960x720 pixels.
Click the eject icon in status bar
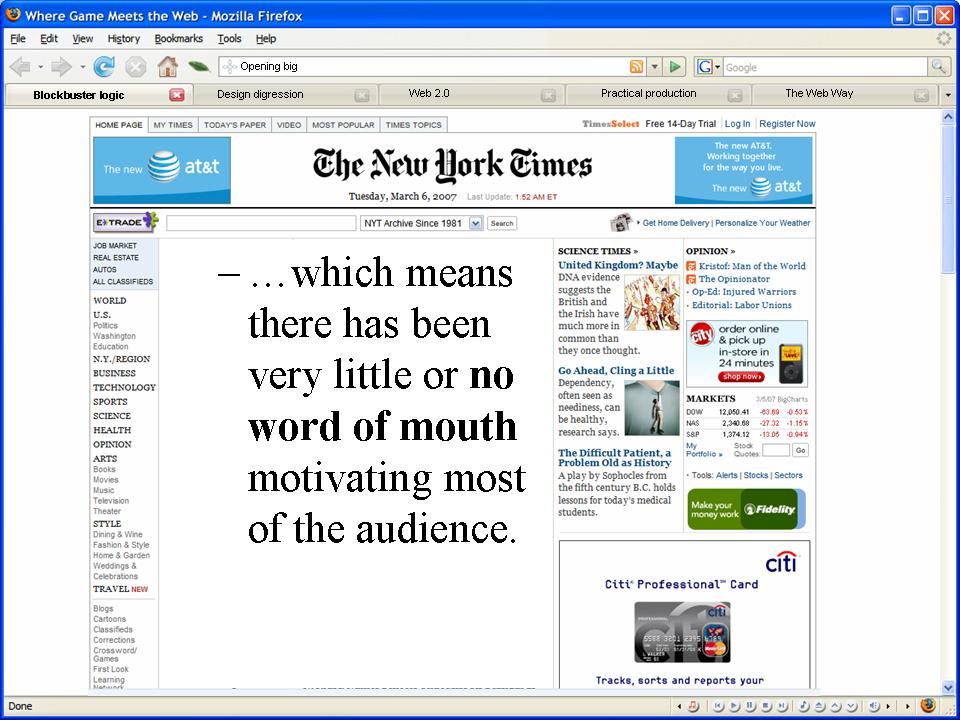point(820,706)
